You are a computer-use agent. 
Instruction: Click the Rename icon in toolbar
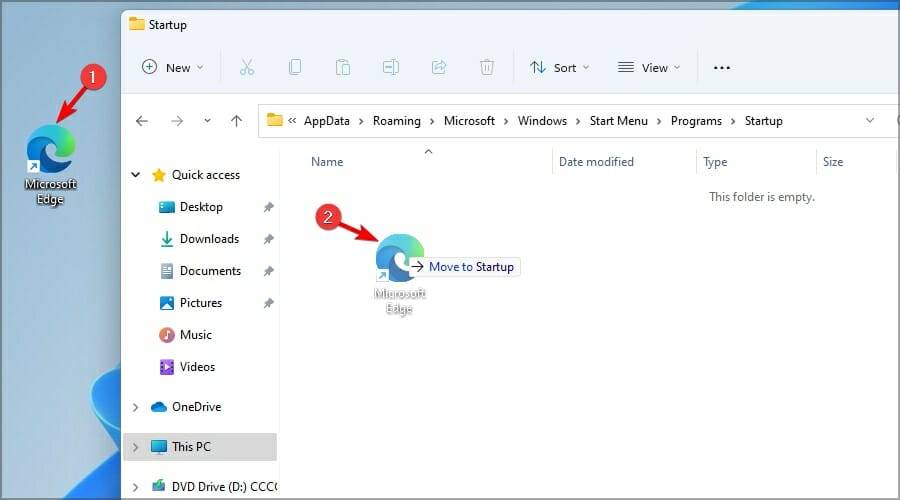[390, 68]
